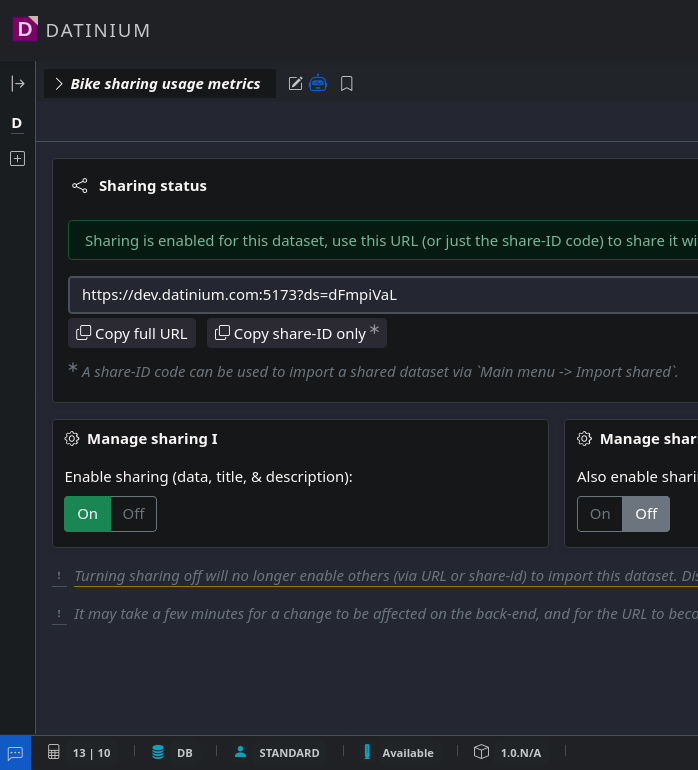Copy full URL button
698x770 pixels.
pos(131,334)
